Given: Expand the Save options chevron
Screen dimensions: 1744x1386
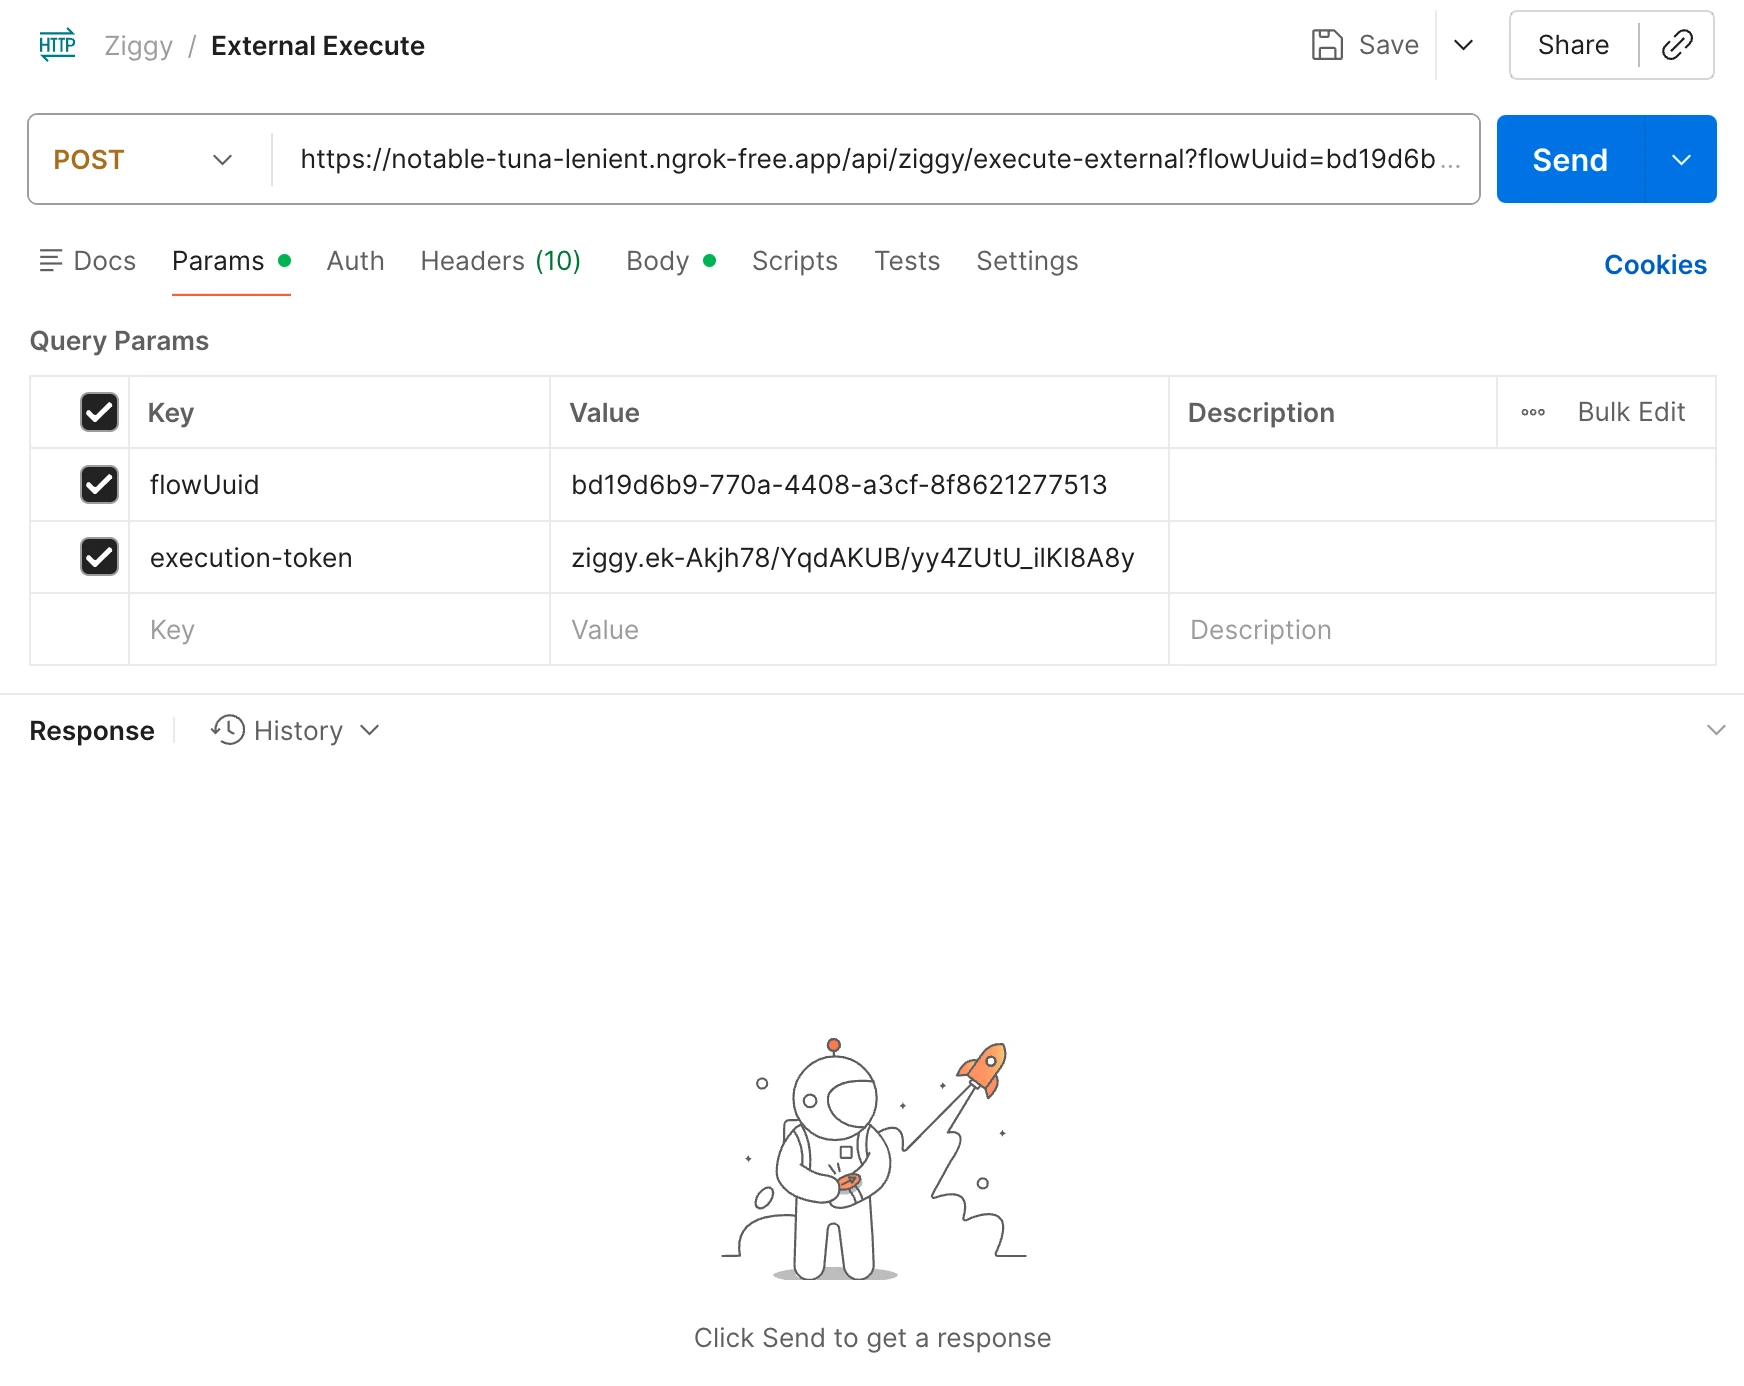Looking at the screenshot, I should pos(1463,45).
